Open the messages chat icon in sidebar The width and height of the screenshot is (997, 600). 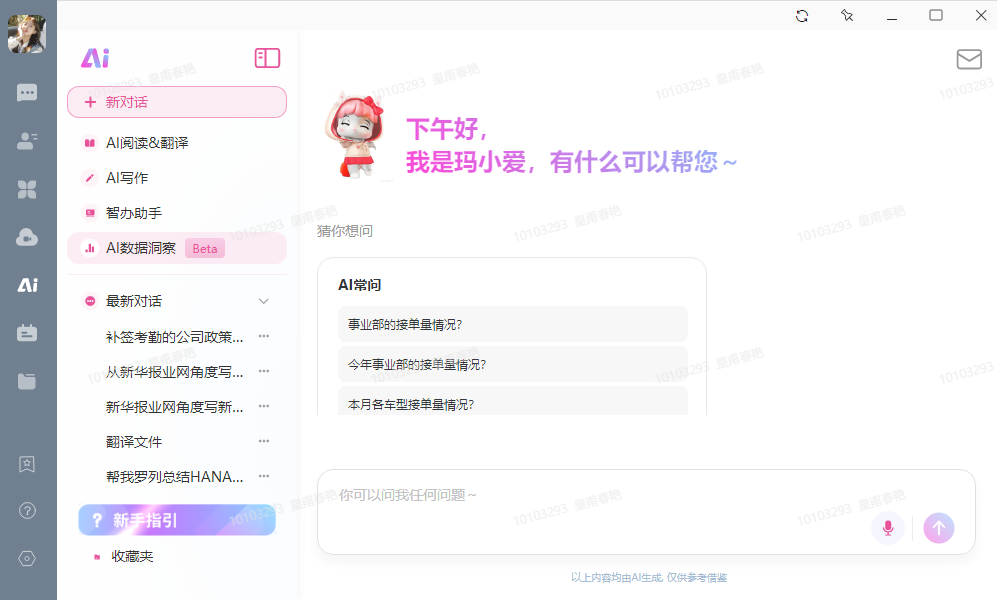click(x=27, y=93)
